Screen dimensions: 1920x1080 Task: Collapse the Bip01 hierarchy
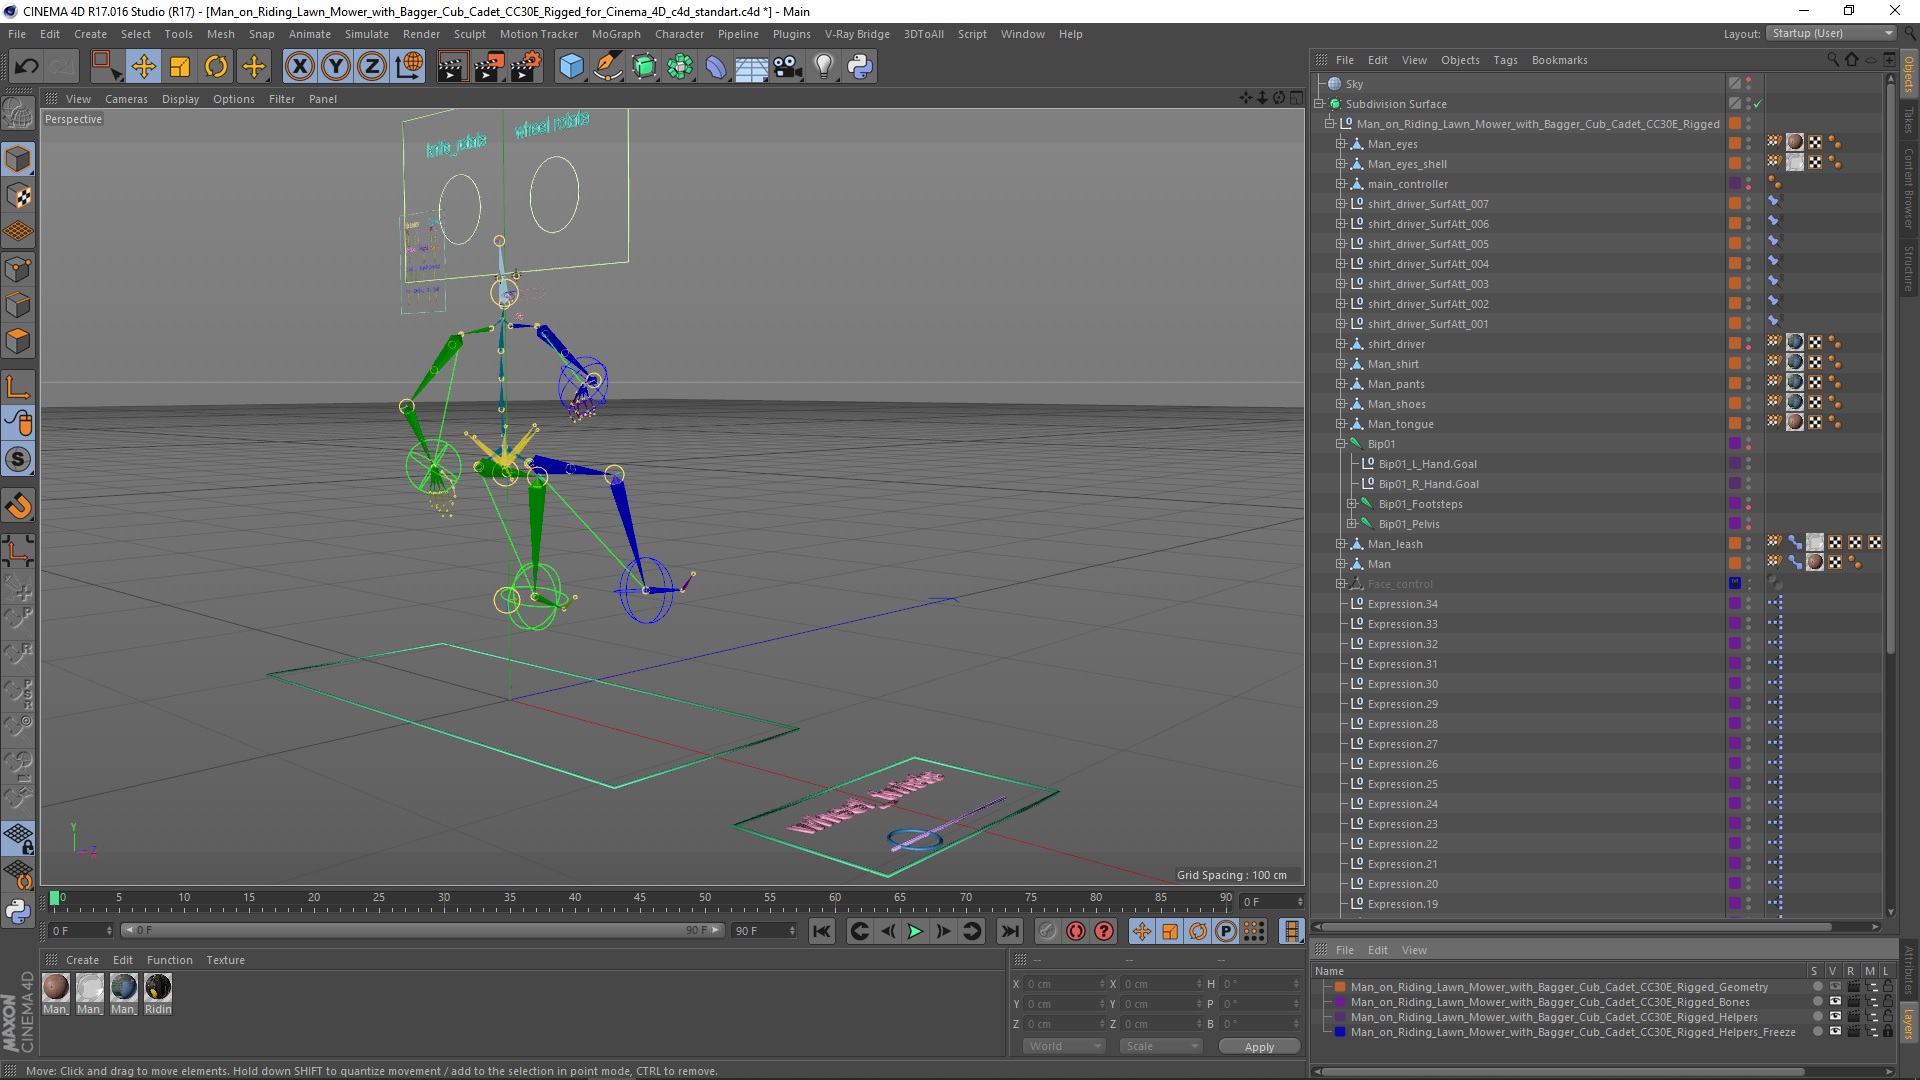pos(1341,444)
